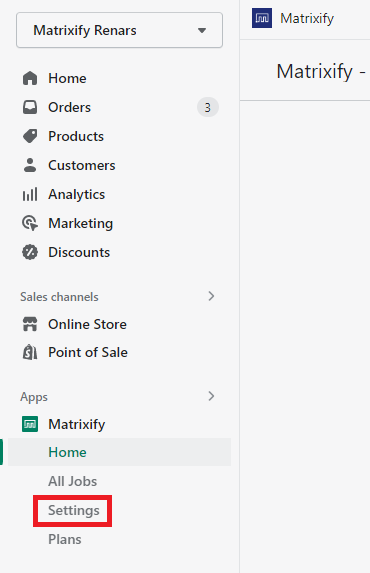Click the Discounts percent badge icon
The image size is (370, 573).
(x=30, y=252)
